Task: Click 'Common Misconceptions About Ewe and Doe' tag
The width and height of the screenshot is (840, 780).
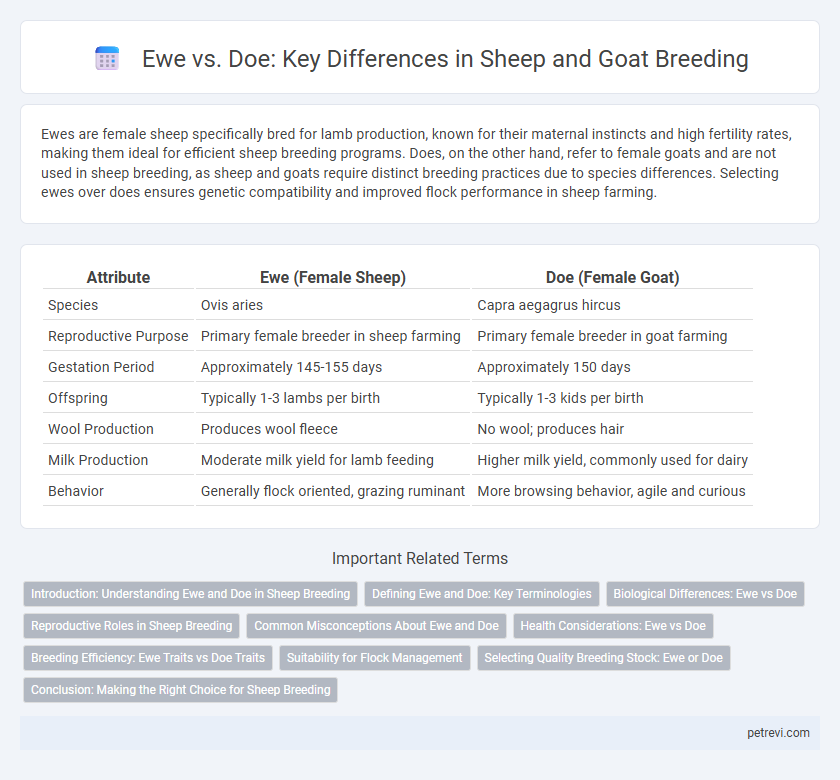Action: tap(376, 626)
